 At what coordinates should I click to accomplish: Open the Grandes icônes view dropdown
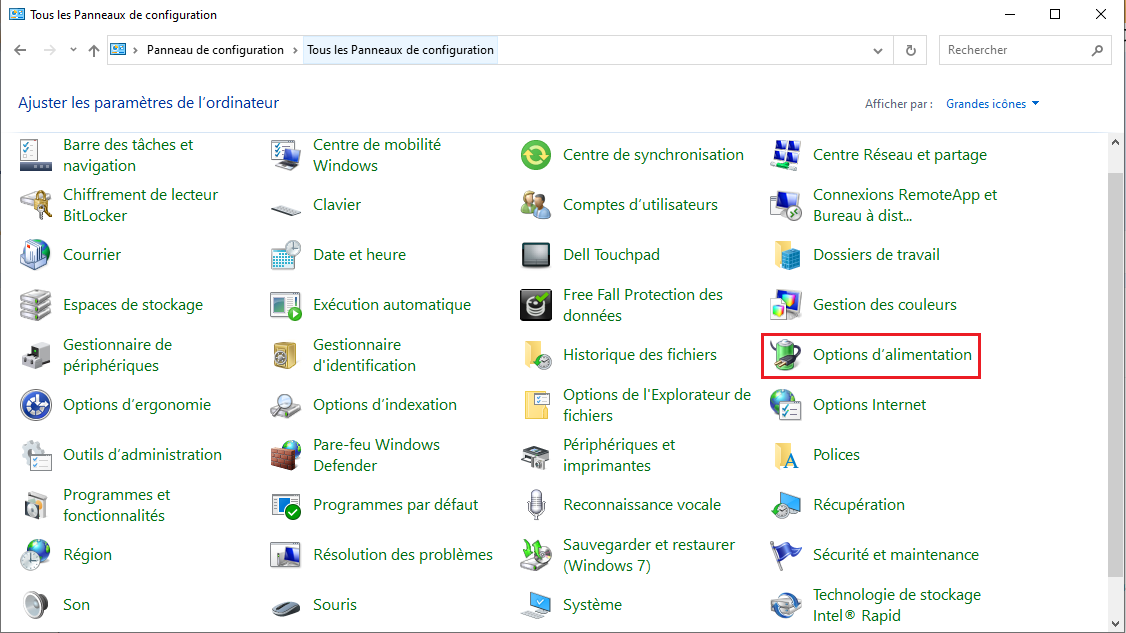coord(992,103)
